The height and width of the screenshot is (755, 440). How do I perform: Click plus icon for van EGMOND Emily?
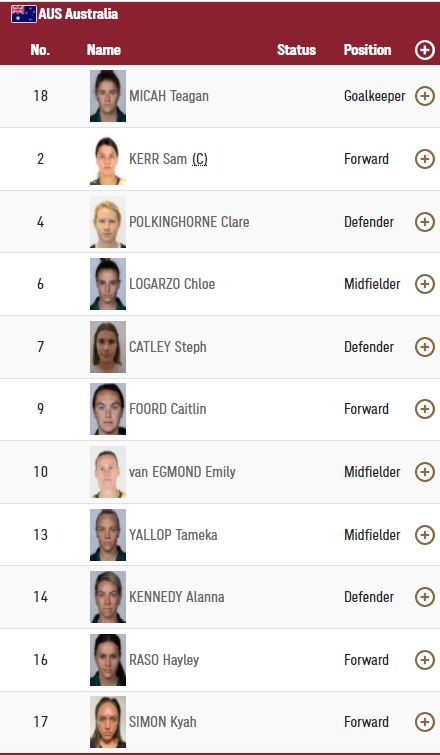point(425,472)
